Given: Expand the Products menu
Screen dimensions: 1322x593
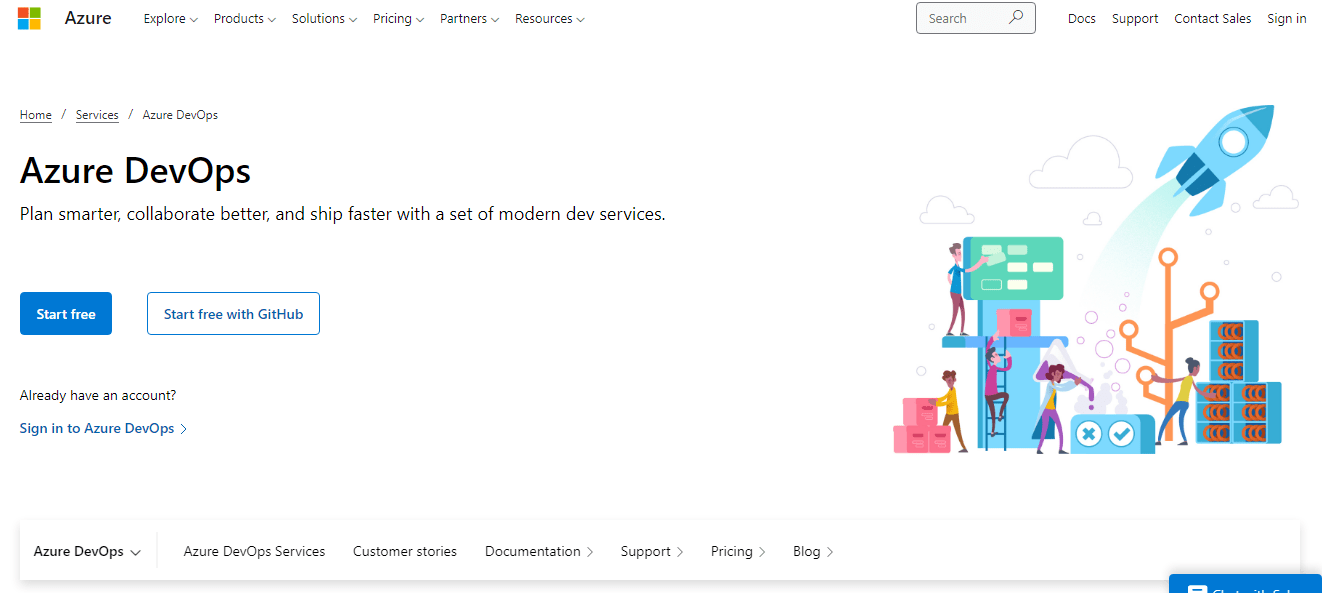Looking at the screenshot, I should point(245,18).
